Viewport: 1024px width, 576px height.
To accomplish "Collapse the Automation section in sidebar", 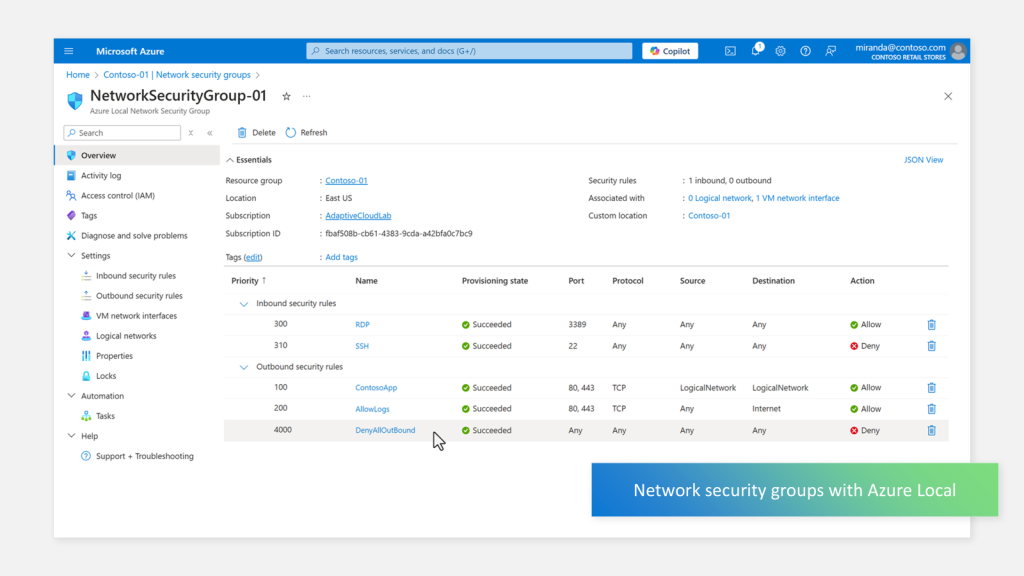I will coord(71,396).
